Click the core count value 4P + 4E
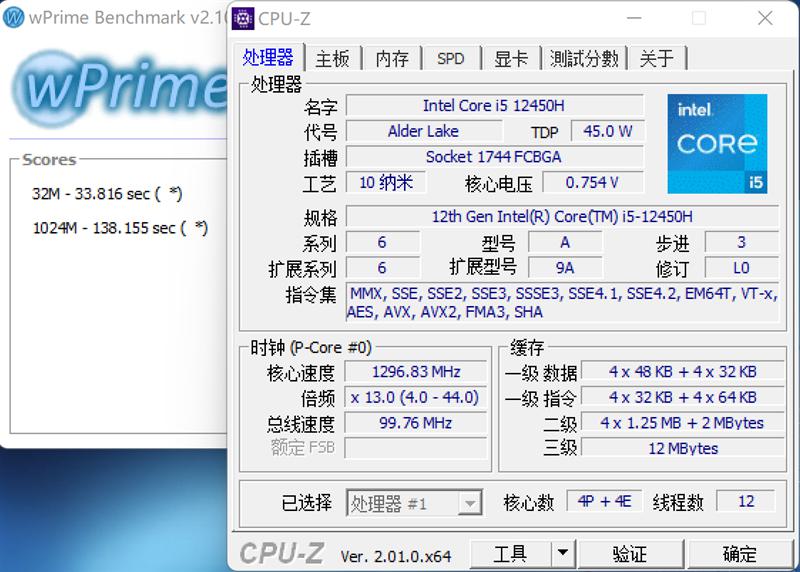 604,501
